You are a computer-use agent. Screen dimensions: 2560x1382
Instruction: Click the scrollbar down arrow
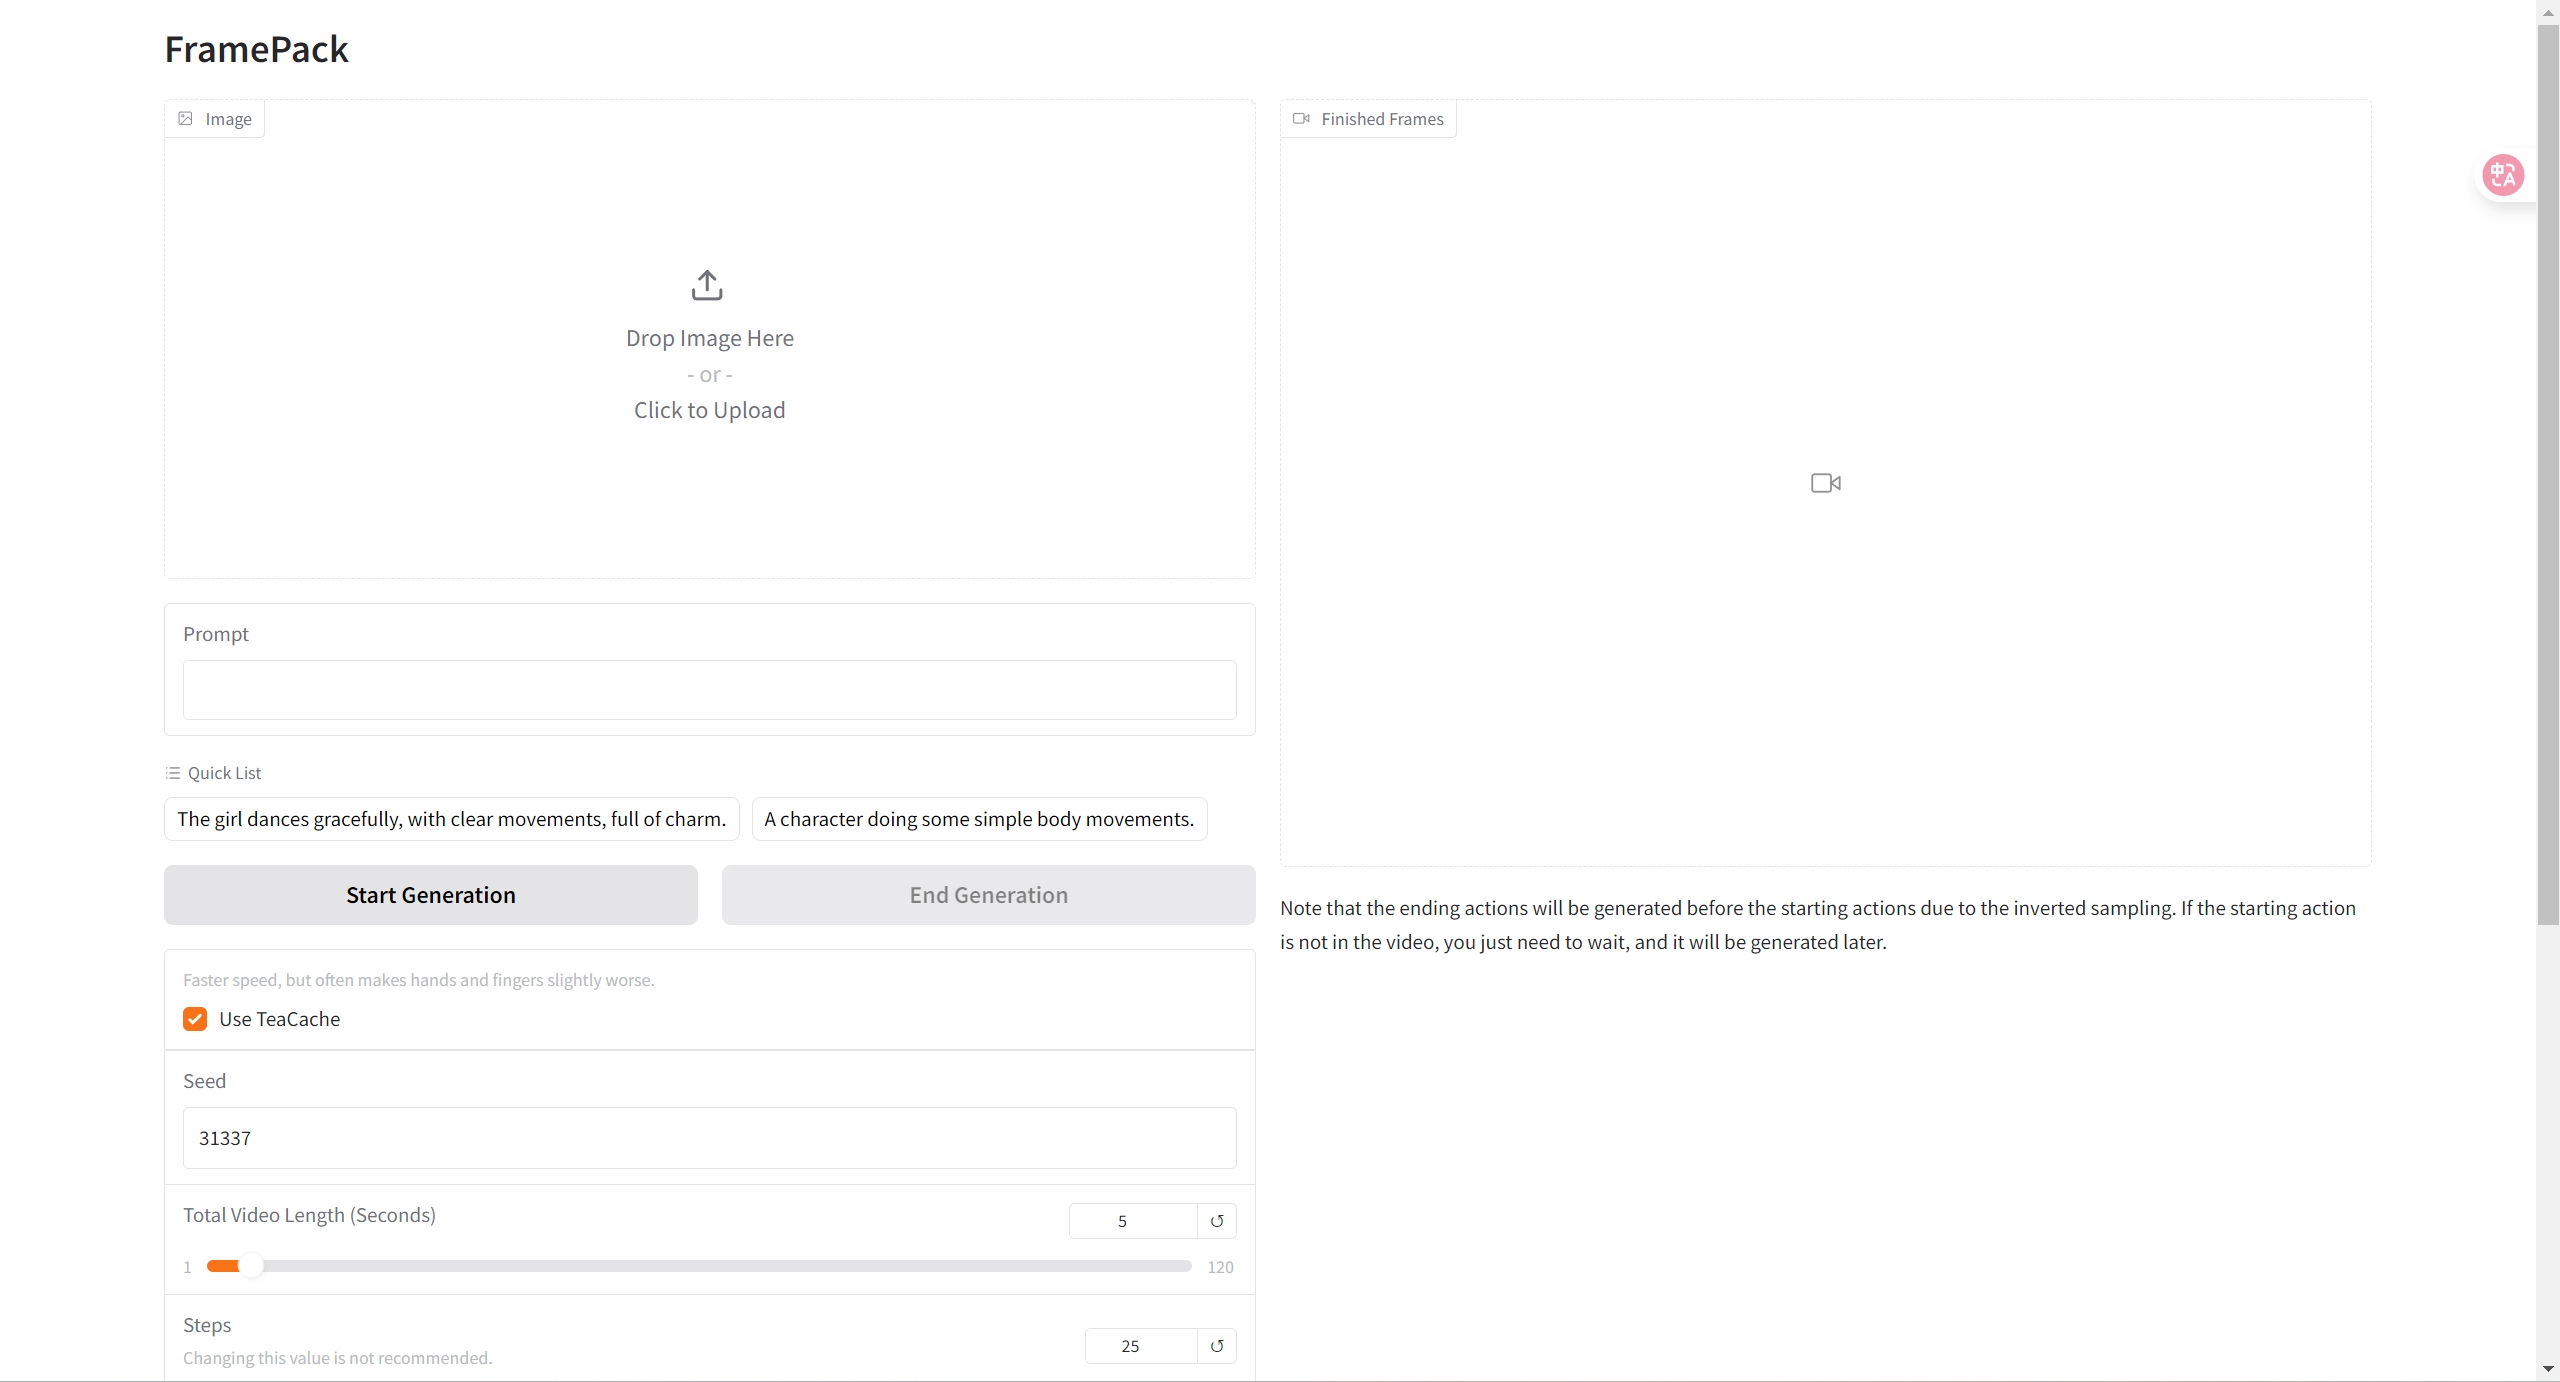pos(2547,1369)
